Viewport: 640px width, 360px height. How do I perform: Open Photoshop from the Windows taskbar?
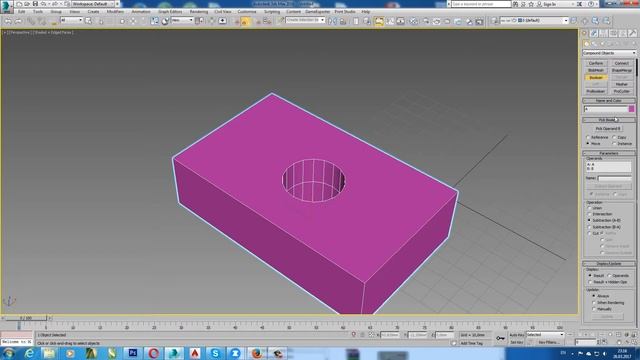[133, 353]
